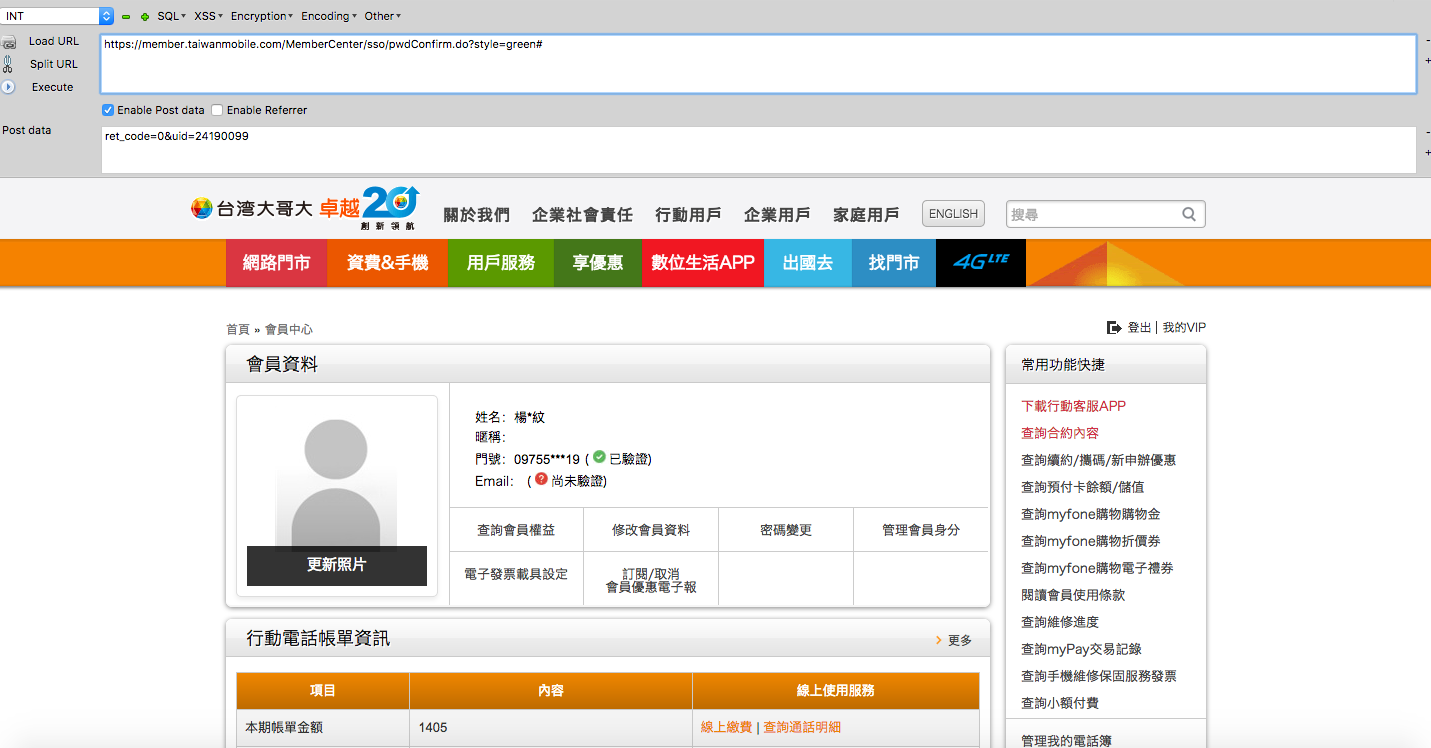The width and height of the screenshot is (1431, 748).
Task: Click the small minus at the URL box edge
Action: pos(1427,41)
